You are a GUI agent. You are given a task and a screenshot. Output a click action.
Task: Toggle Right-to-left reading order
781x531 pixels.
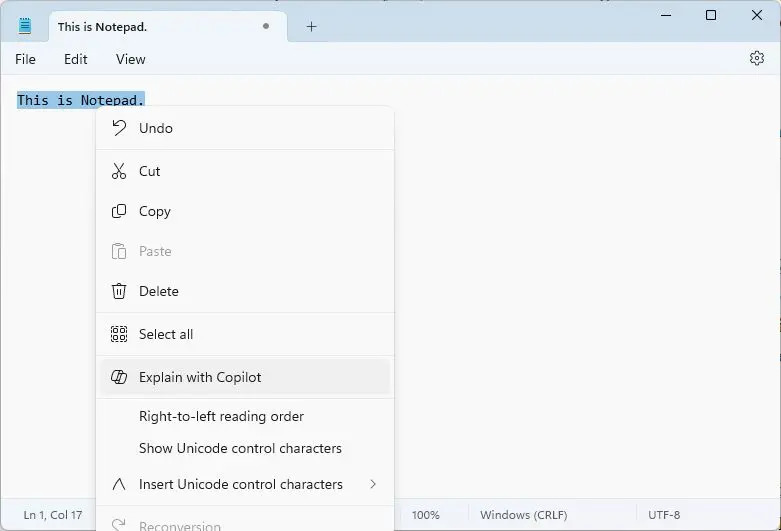[221, 416]
